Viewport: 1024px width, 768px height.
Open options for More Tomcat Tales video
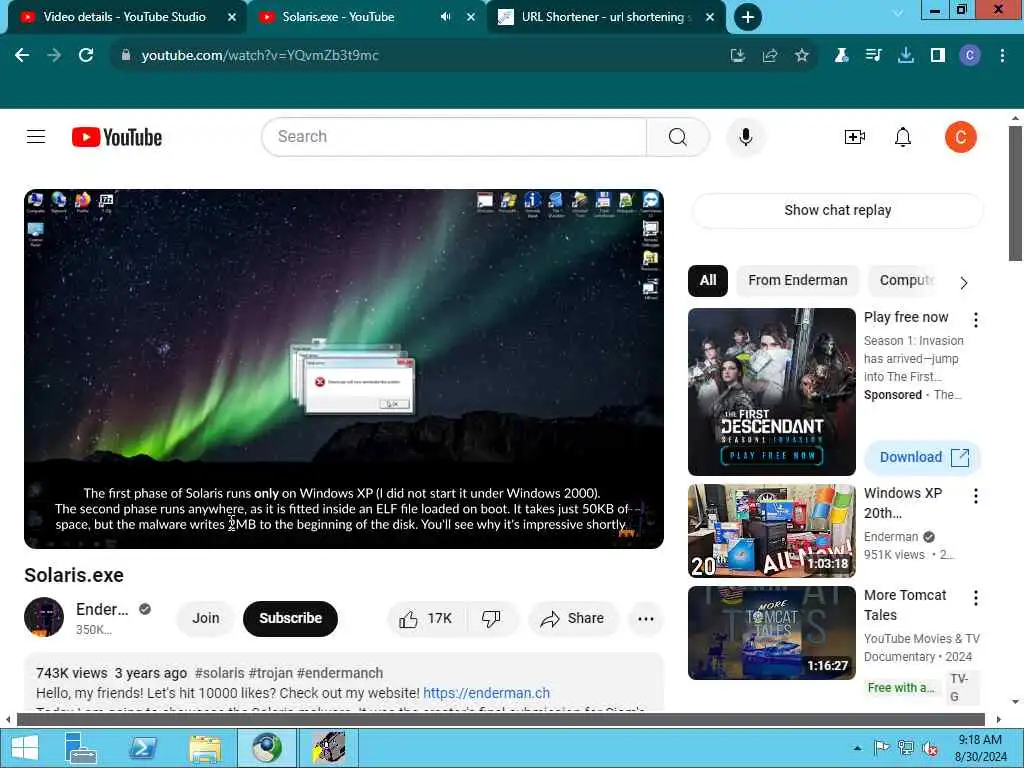tap(976, 598)
